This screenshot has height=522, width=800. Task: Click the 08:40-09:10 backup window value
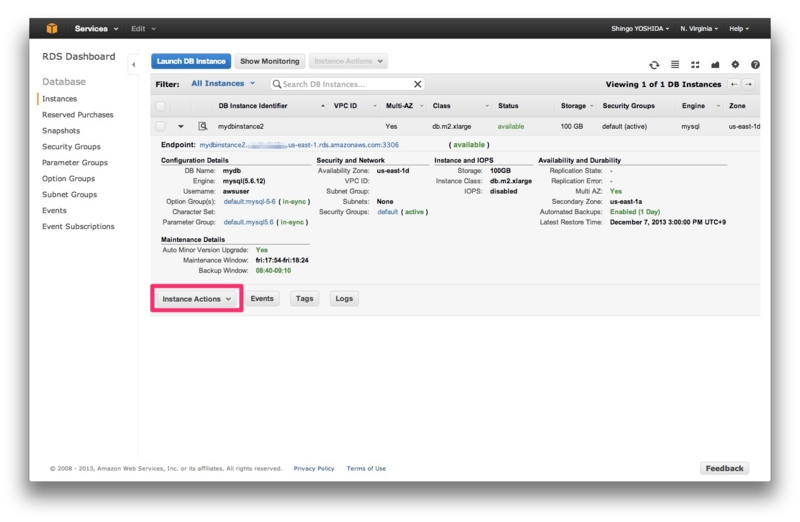point(273,270)
